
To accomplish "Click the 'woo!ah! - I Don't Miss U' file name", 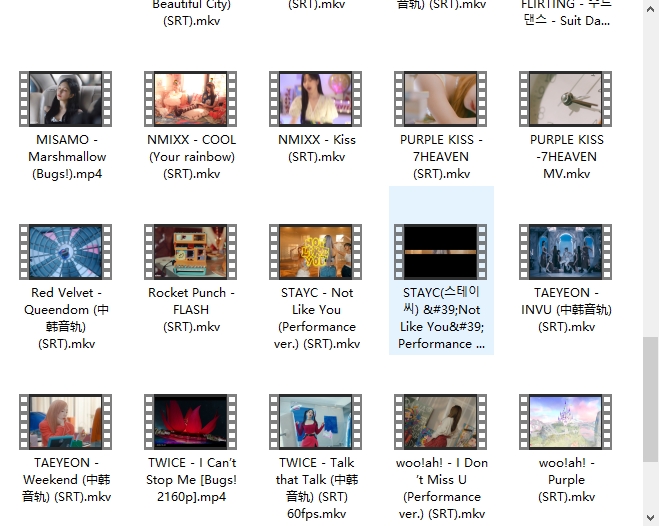I will 442,488.
